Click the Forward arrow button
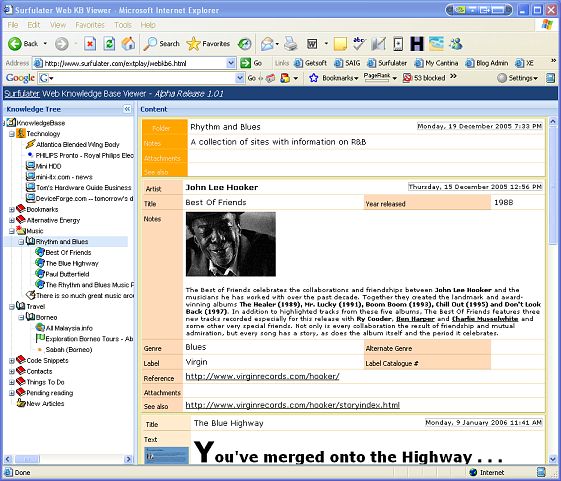The height and width of the screenshot is (481, 561). (x=62, y=44)
